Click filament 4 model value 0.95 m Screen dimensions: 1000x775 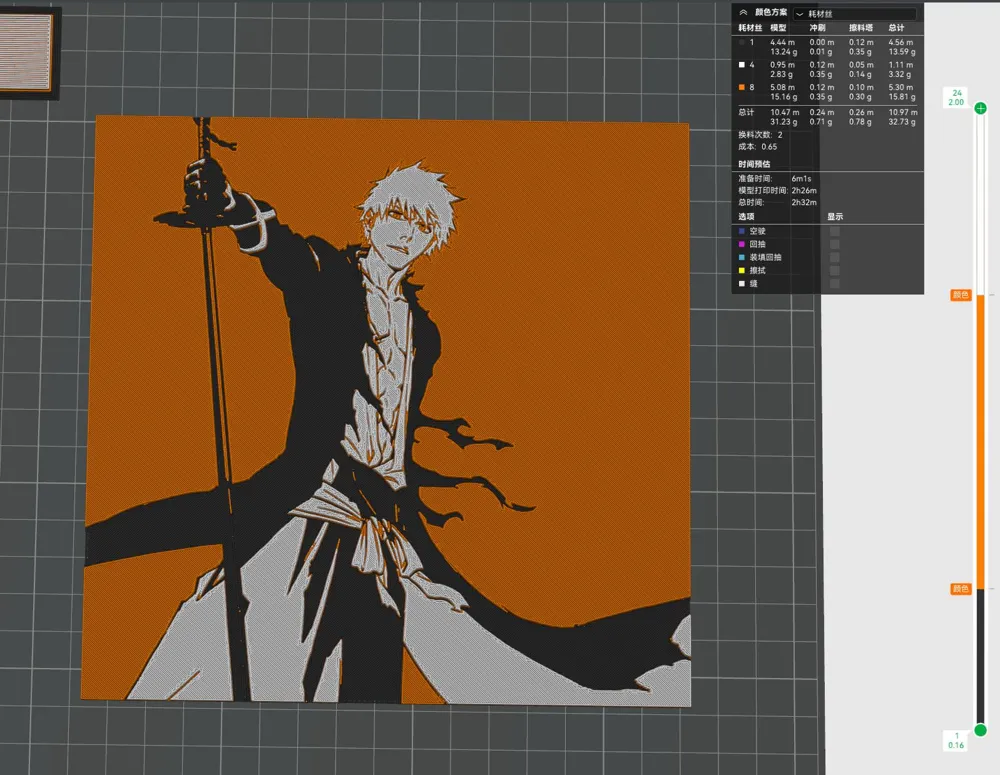click(783, 65)
